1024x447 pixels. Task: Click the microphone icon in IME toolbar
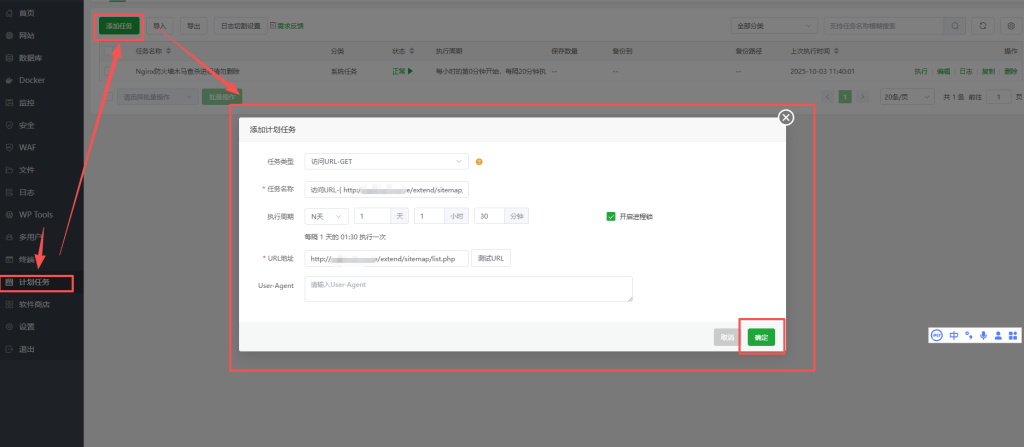[983, 336]
